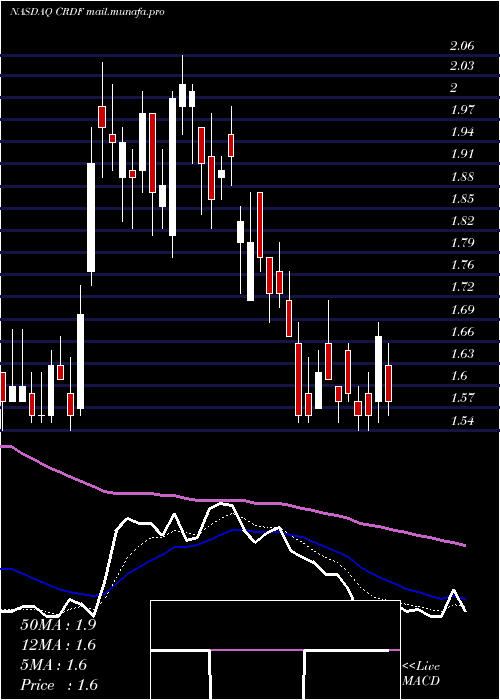The image size is (500, 700).
Task: Click the <<Live MACD label
Action: [x=421, y=673]
